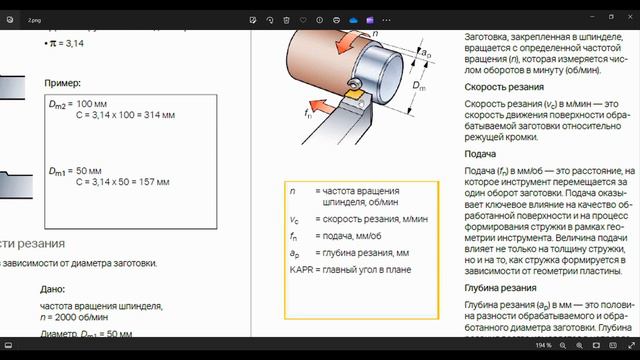Click the actual size icon

(613, 345)
